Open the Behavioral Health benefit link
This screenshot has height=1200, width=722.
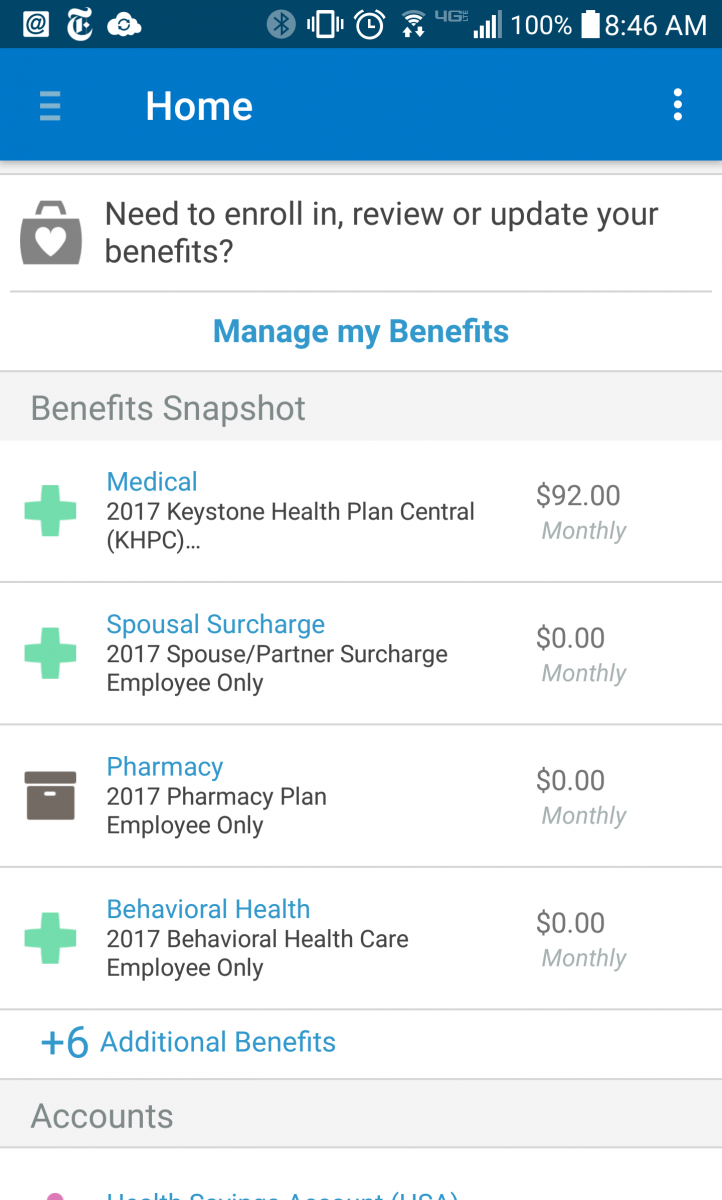point(208,910)
